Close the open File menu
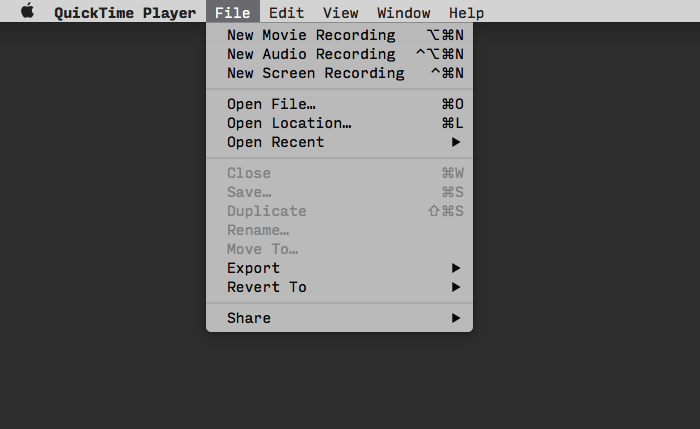Image resolution: width=700 pixels, height=429 pixels. [x=232, y=13]
